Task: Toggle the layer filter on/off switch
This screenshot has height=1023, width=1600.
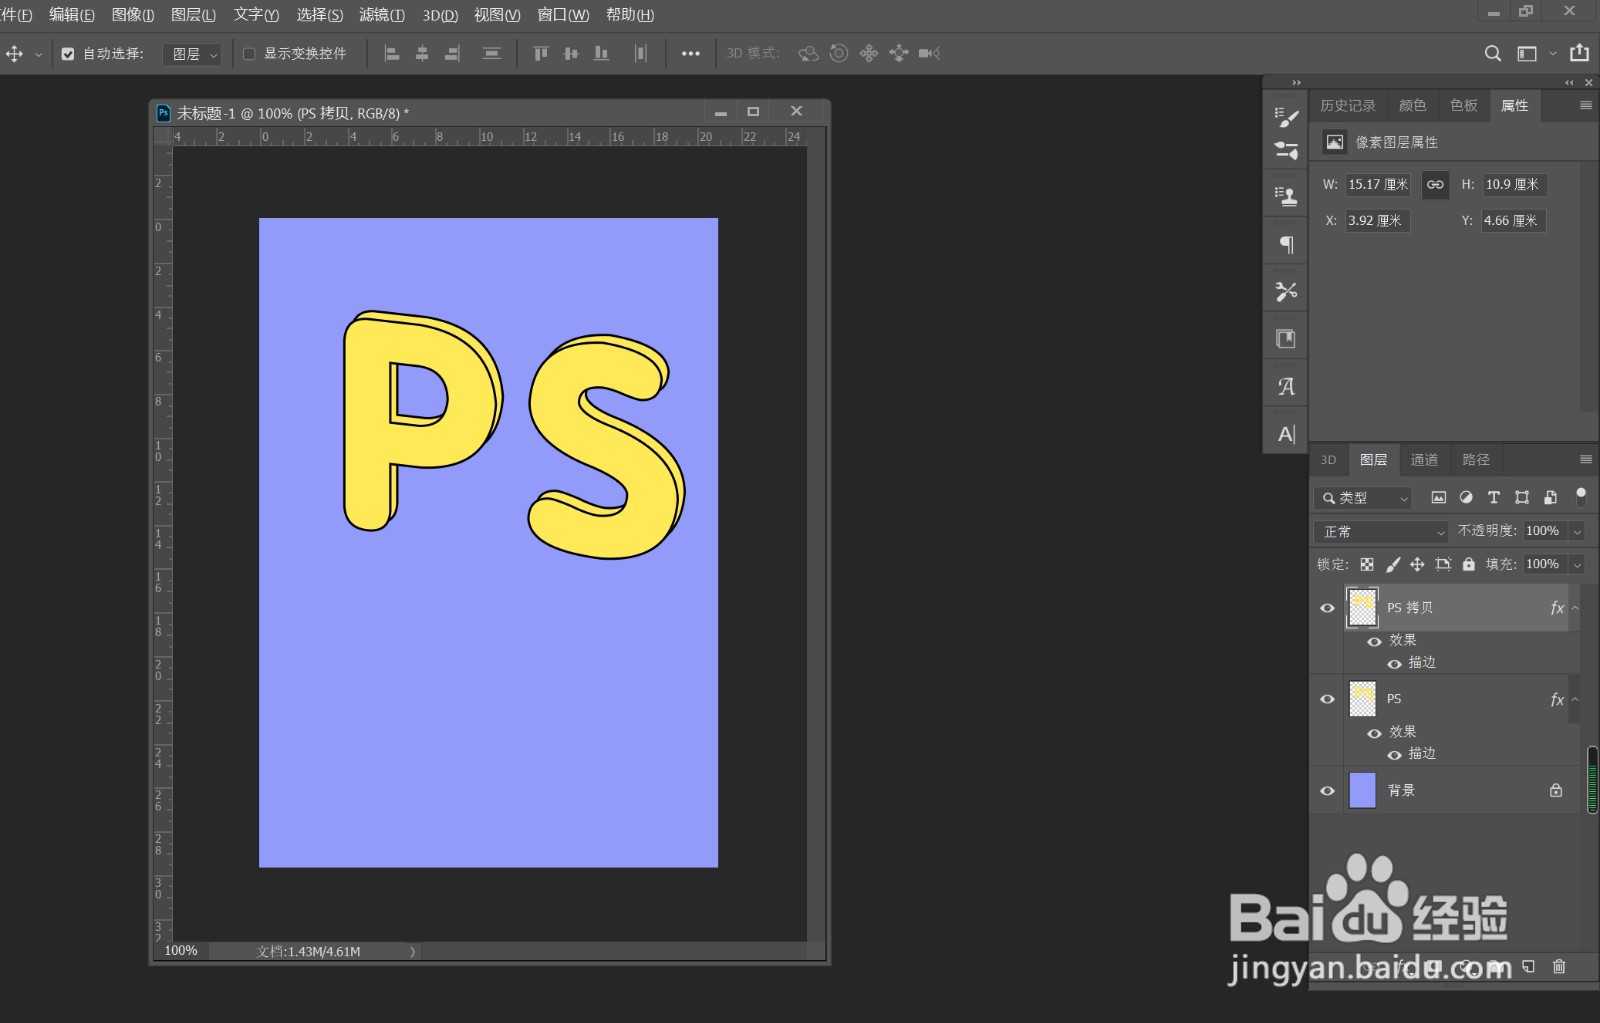Action: point(1581,496)
